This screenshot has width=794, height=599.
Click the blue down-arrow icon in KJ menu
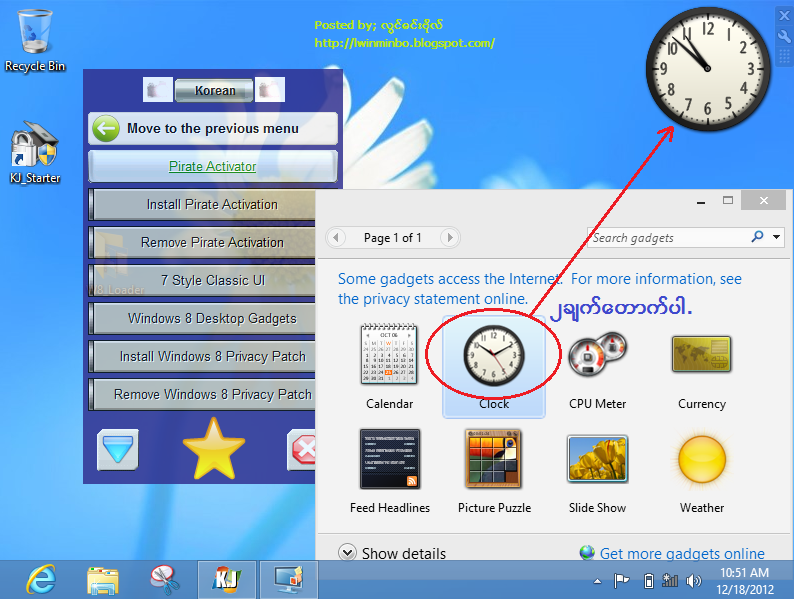coord(118,450)
